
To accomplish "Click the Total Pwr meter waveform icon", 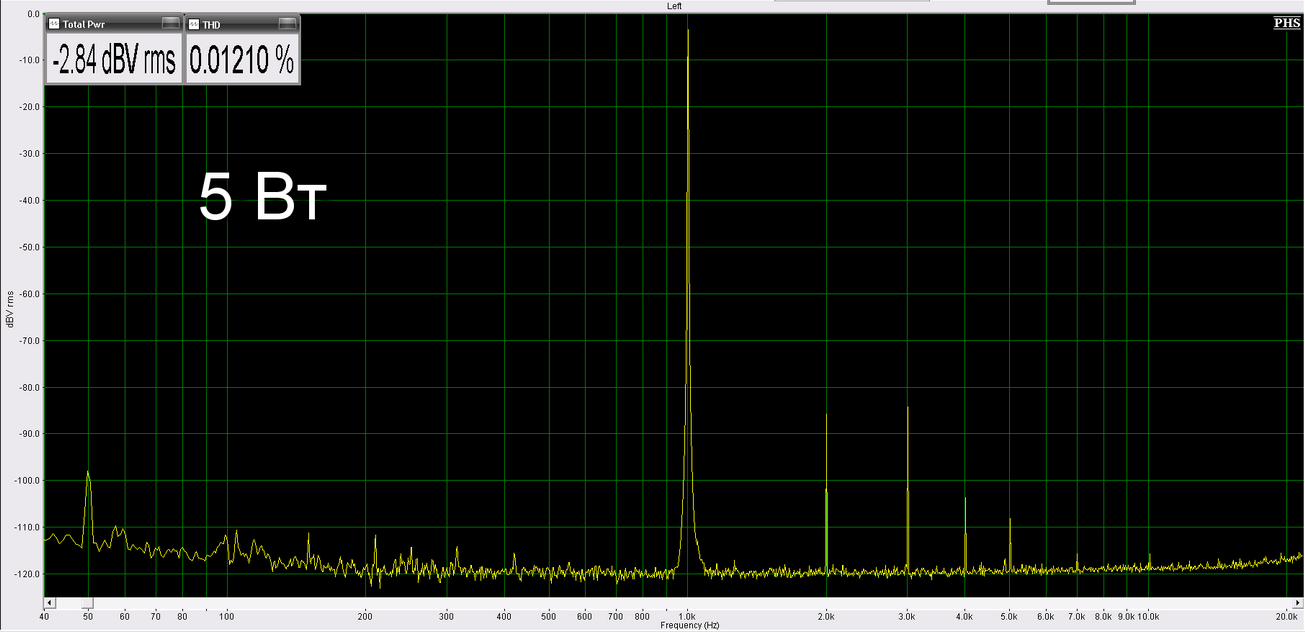I will pos(54,24).
